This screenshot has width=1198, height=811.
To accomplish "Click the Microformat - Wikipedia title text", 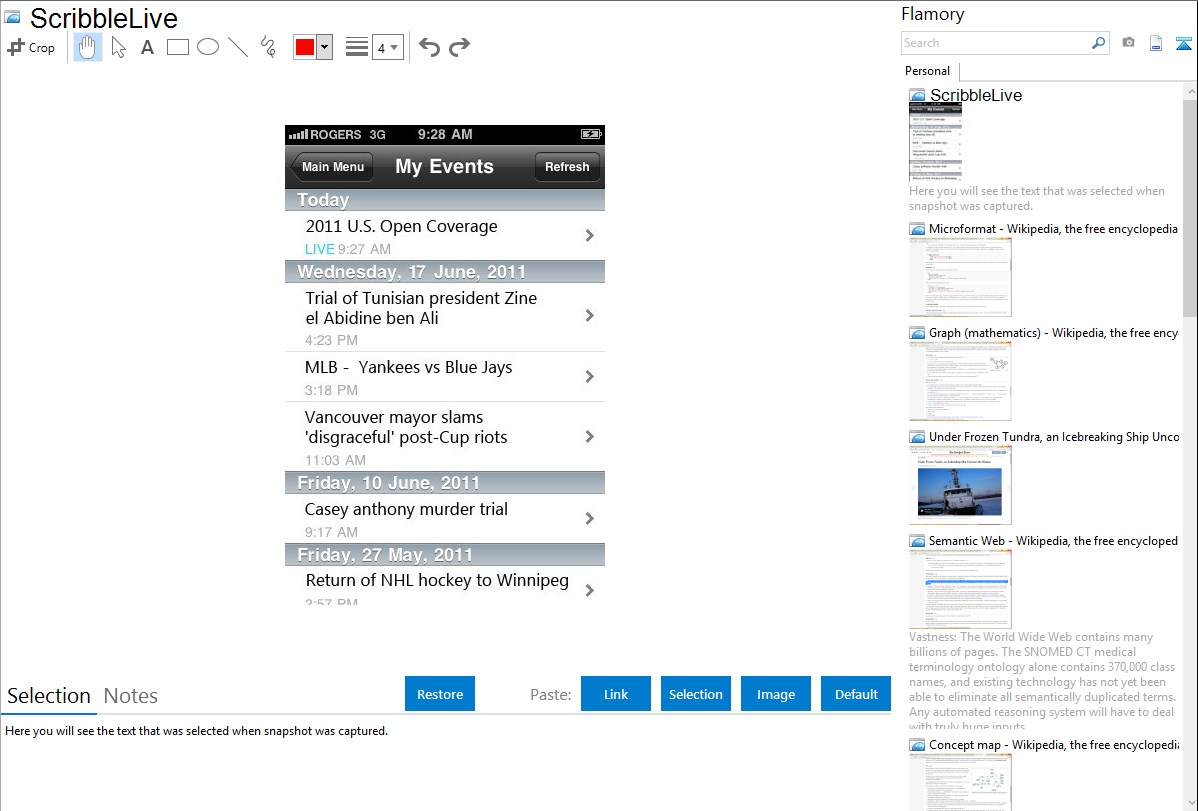I will 1053,229.
